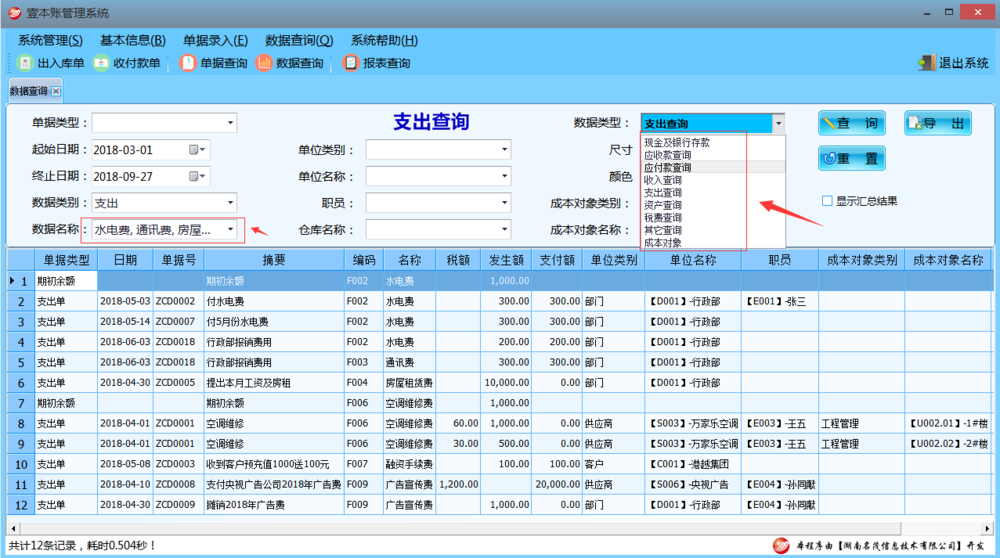Open 数据查询(Q) menu
The image size is (1000, 558).
(299, 40)
